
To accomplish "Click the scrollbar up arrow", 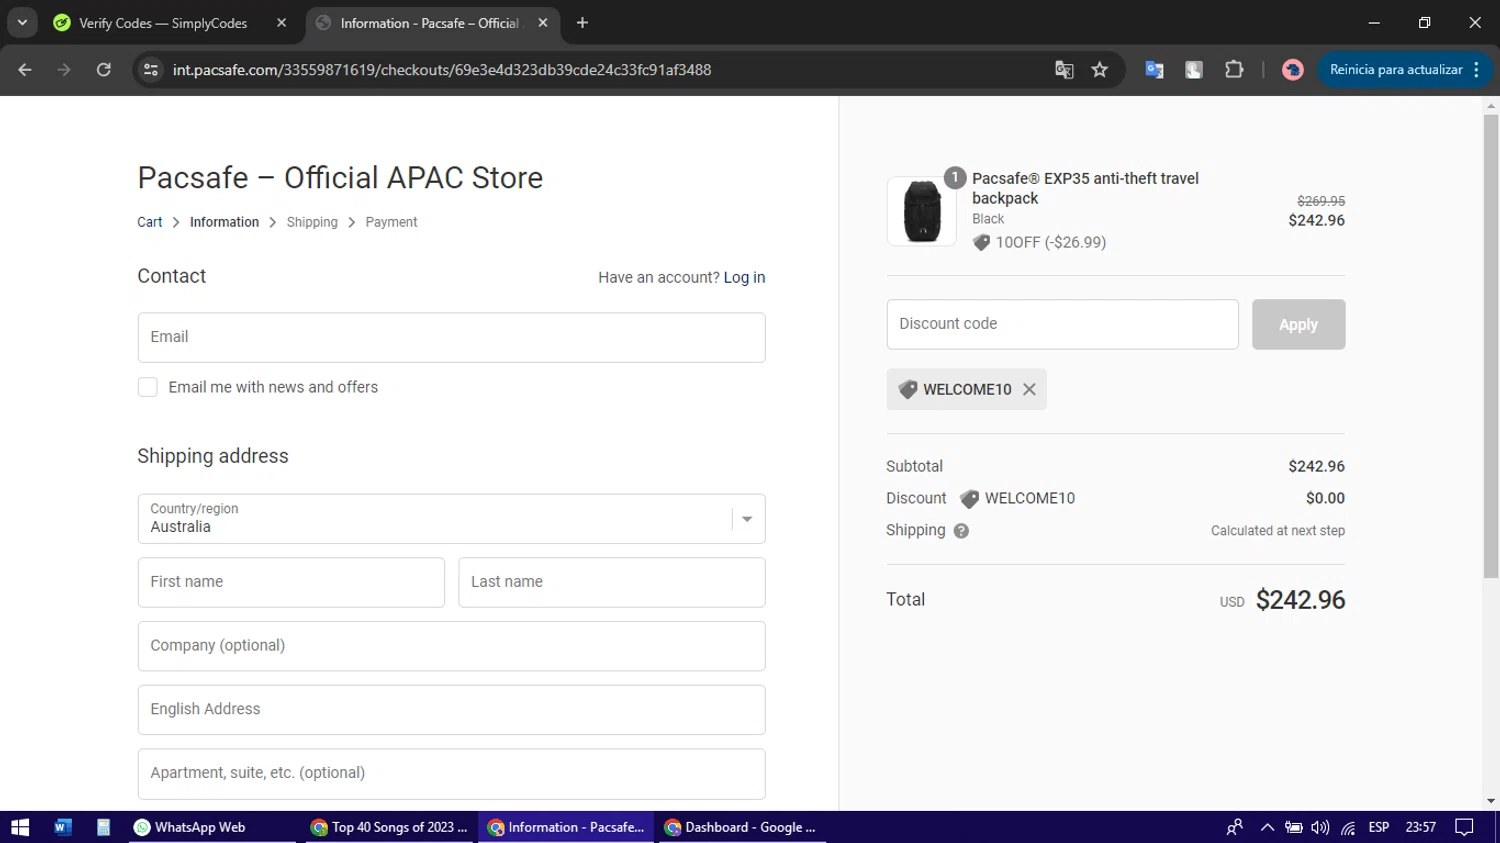I will 1491,104.
